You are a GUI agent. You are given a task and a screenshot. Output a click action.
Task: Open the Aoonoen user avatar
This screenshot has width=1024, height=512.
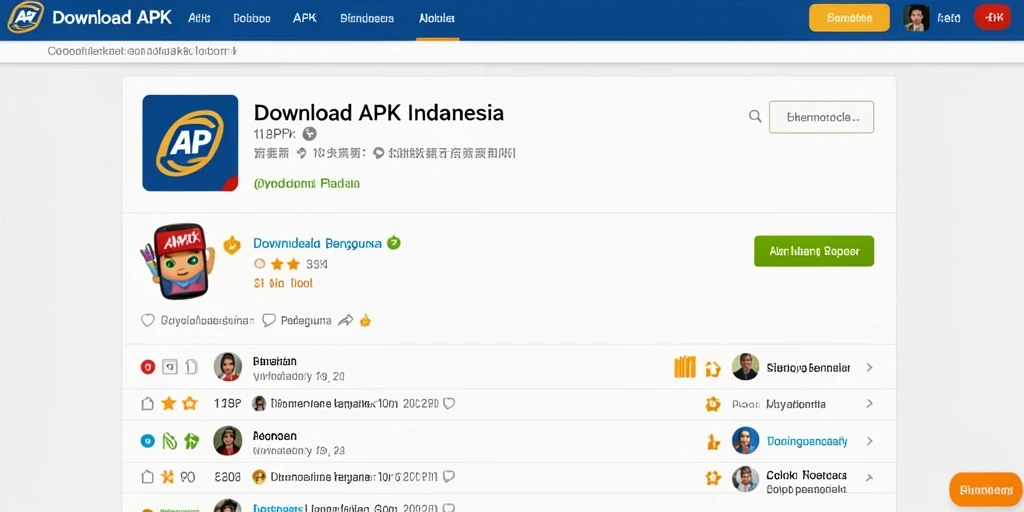coord(228,441)
